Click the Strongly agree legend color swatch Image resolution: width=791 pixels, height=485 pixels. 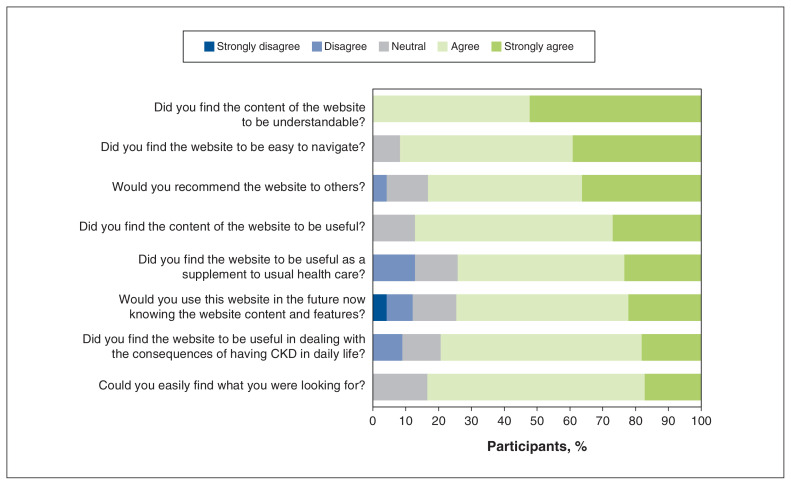tap(496, 46)
